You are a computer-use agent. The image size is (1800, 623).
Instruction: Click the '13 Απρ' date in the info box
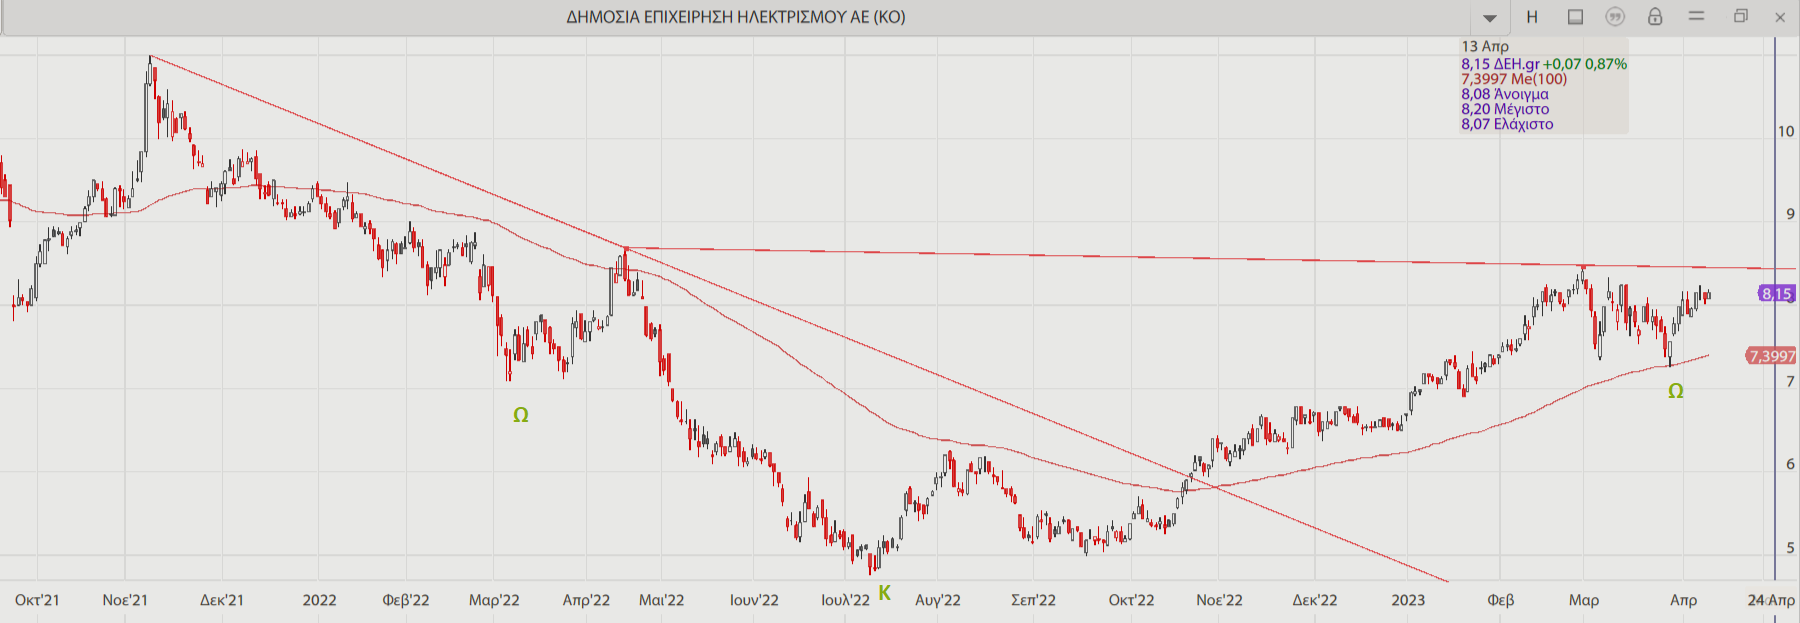coord(1485,46)
